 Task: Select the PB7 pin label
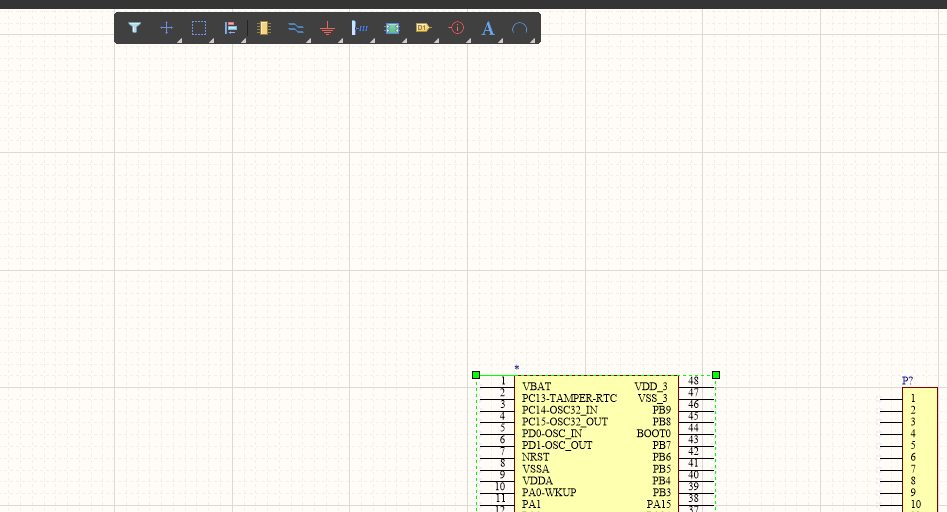pos(661,446)
